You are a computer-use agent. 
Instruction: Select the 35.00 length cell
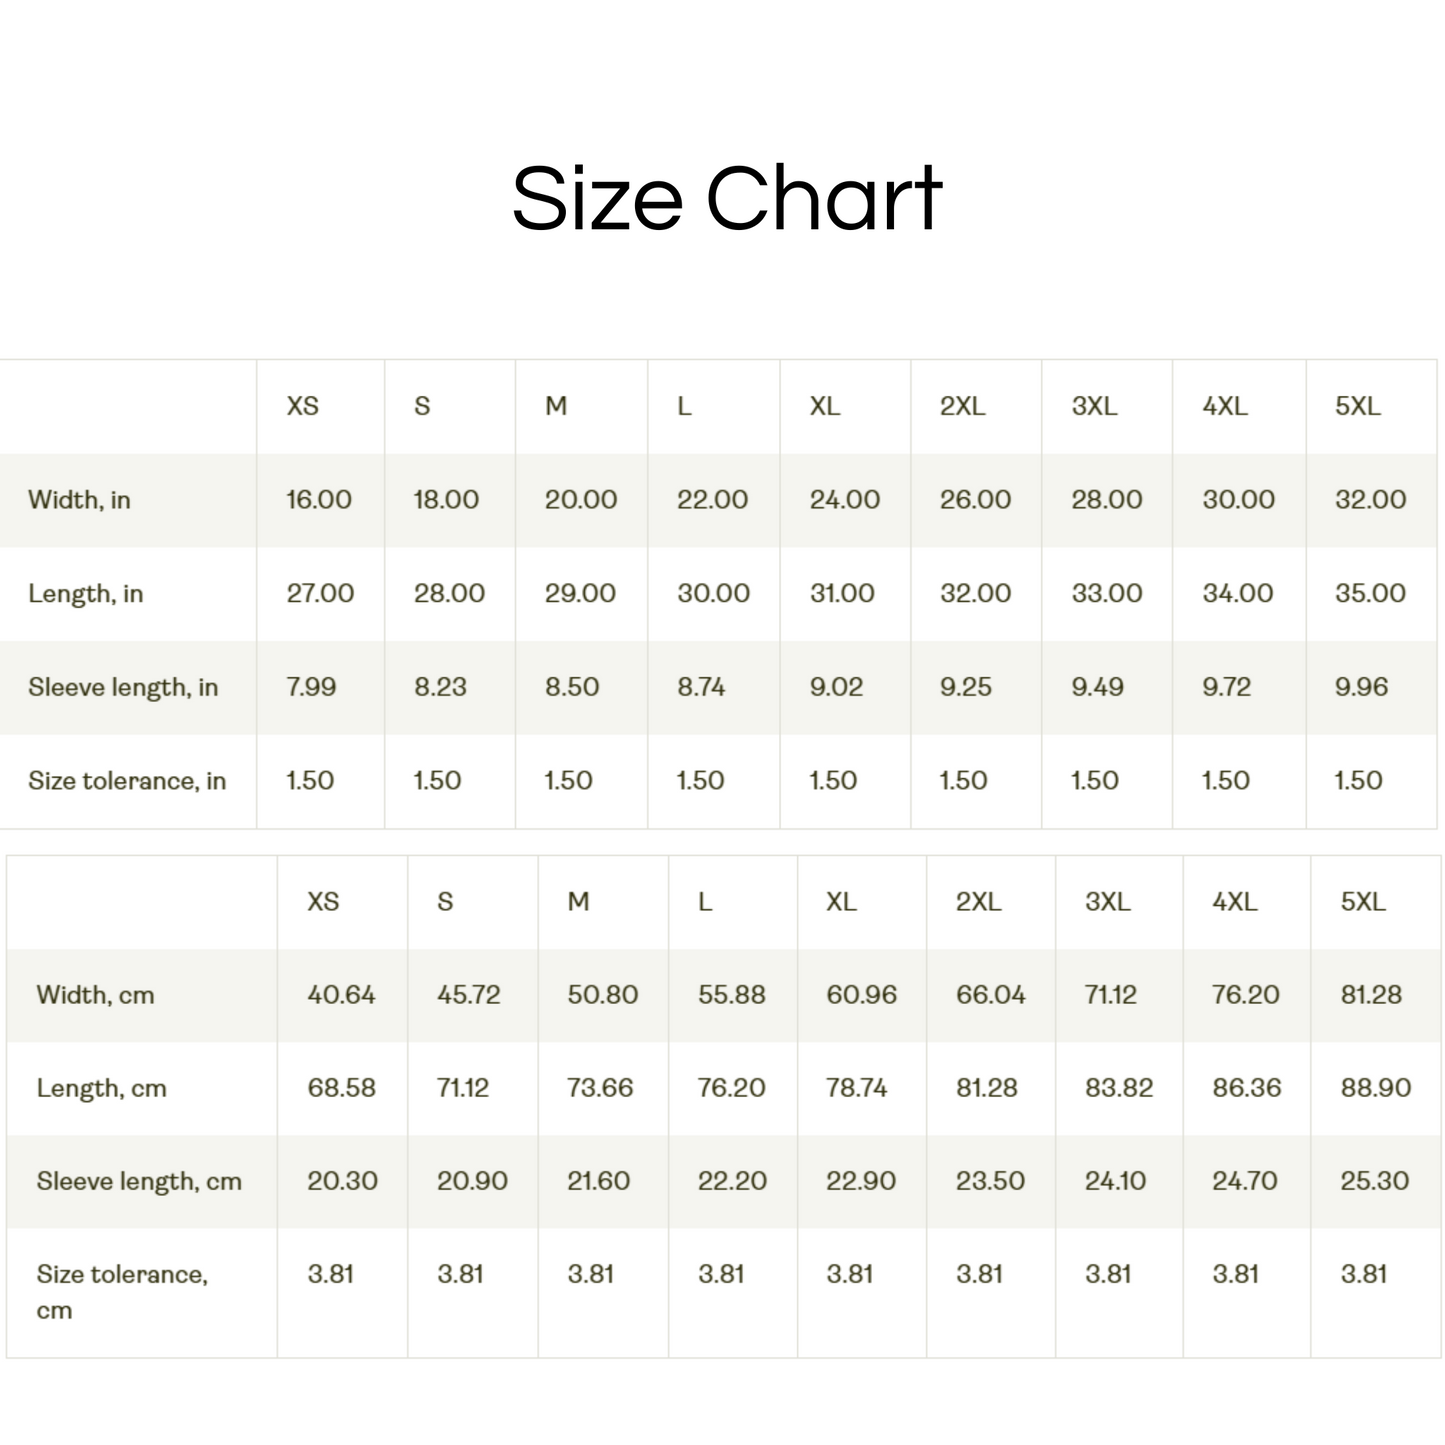coord(1371,593)
